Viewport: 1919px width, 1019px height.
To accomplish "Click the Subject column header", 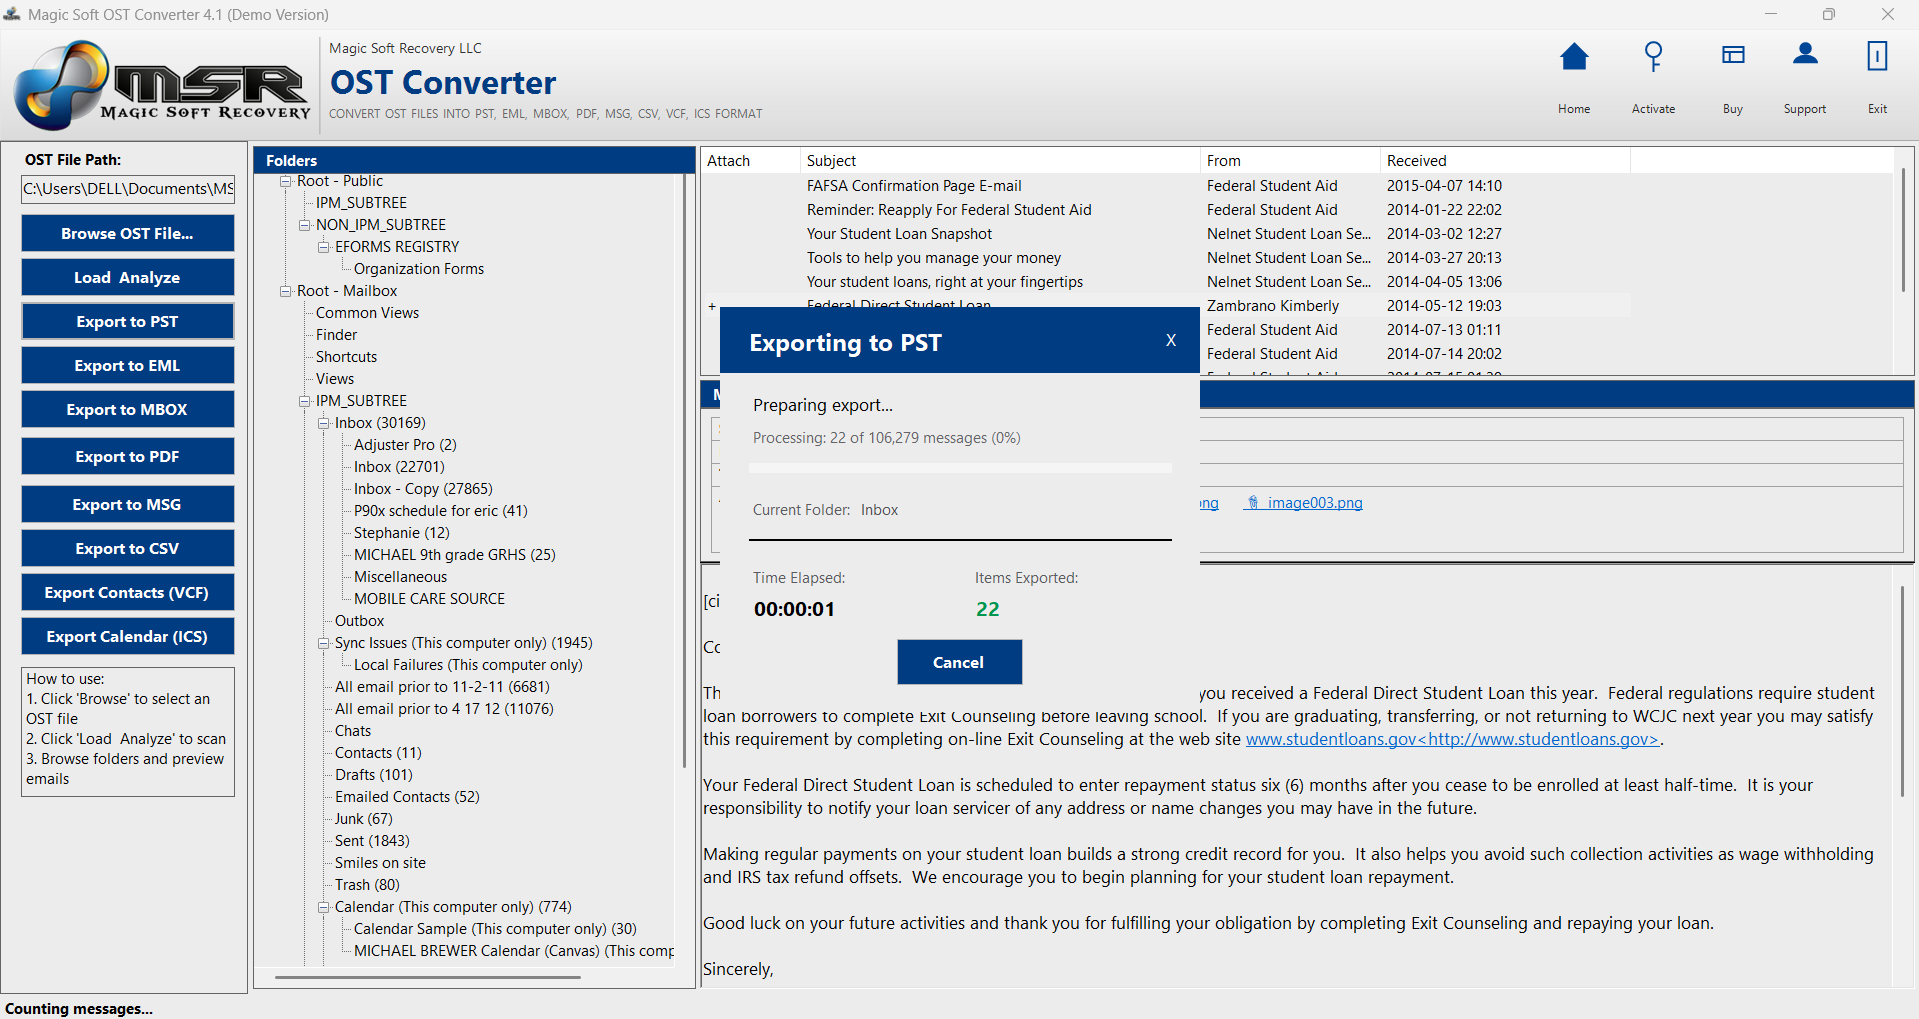I will [x=1000, y=160].
